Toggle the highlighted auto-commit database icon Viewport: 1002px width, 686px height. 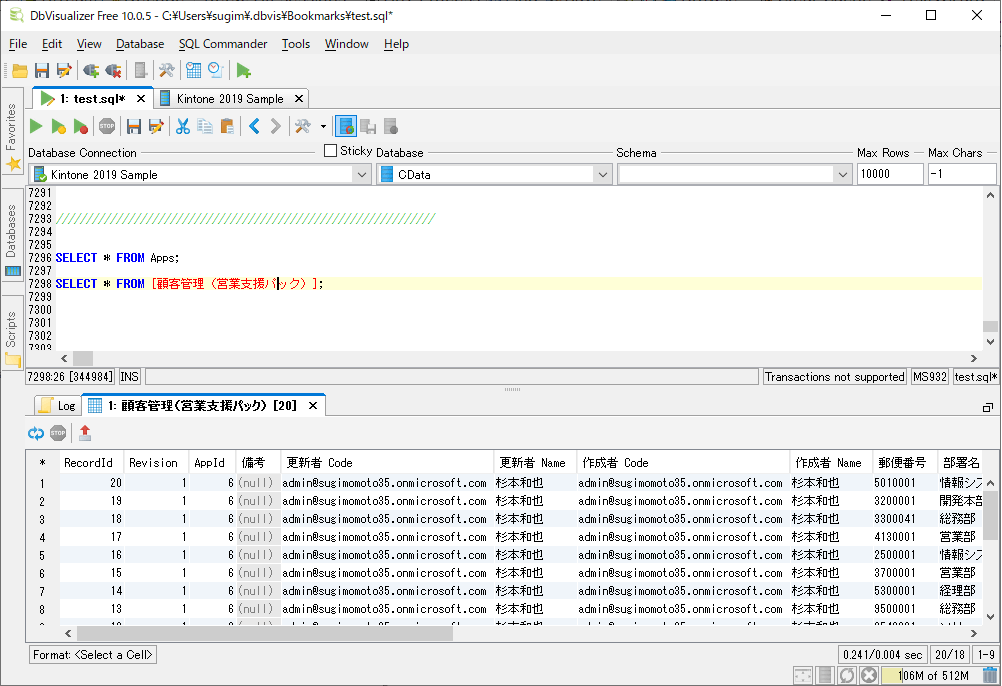346,126
